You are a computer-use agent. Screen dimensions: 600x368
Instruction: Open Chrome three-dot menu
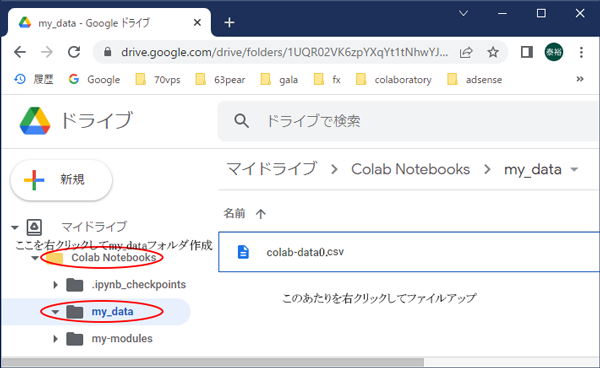(x=581, y=52)
